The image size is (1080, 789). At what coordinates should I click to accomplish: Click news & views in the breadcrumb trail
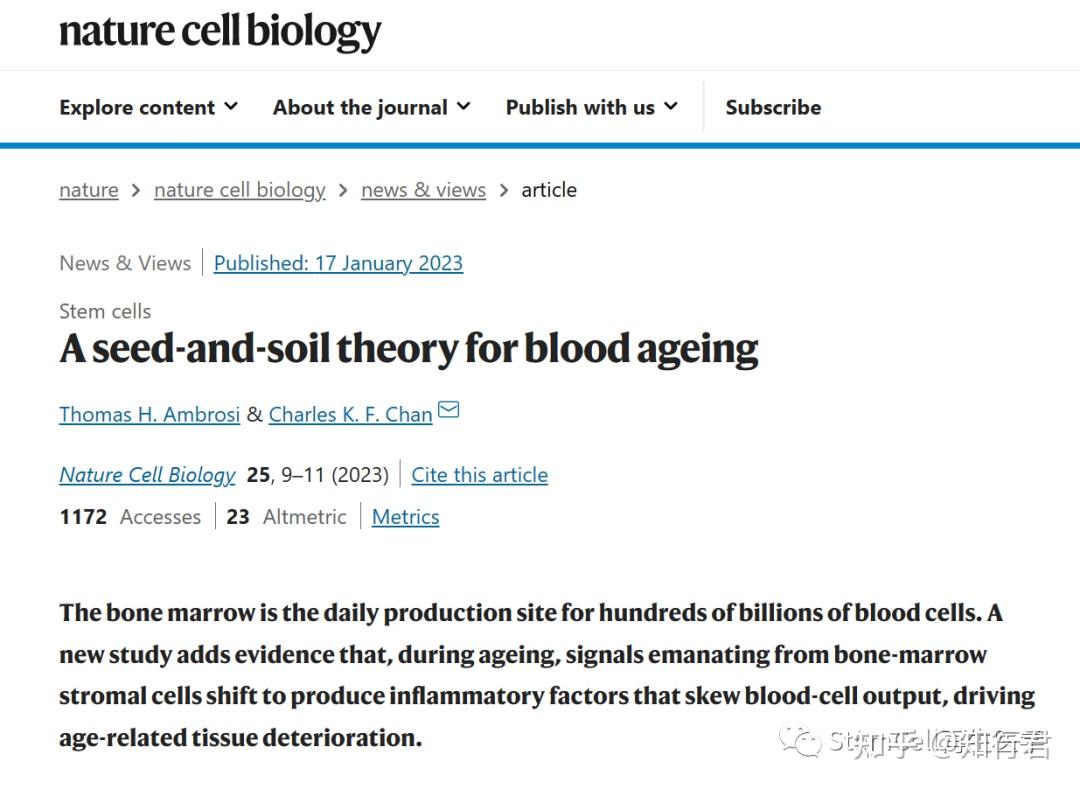coord(423,190)
